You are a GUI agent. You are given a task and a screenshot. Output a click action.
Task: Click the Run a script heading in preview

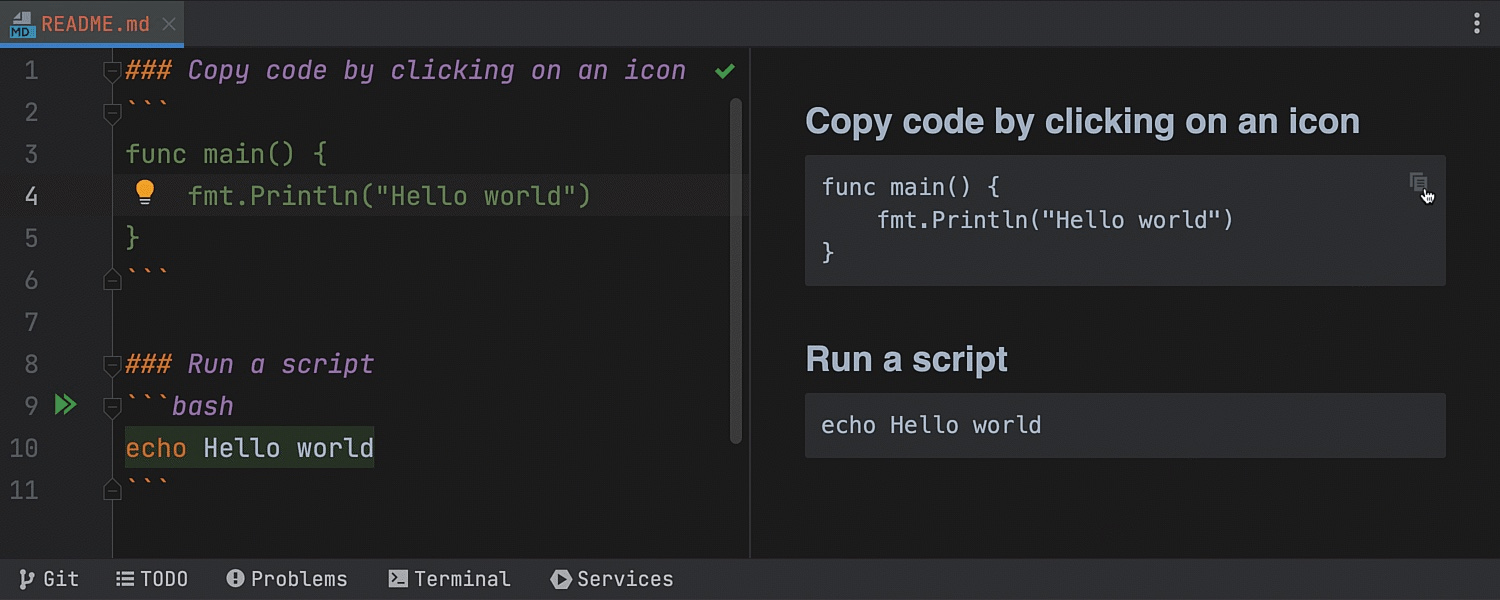pos(906,359)
